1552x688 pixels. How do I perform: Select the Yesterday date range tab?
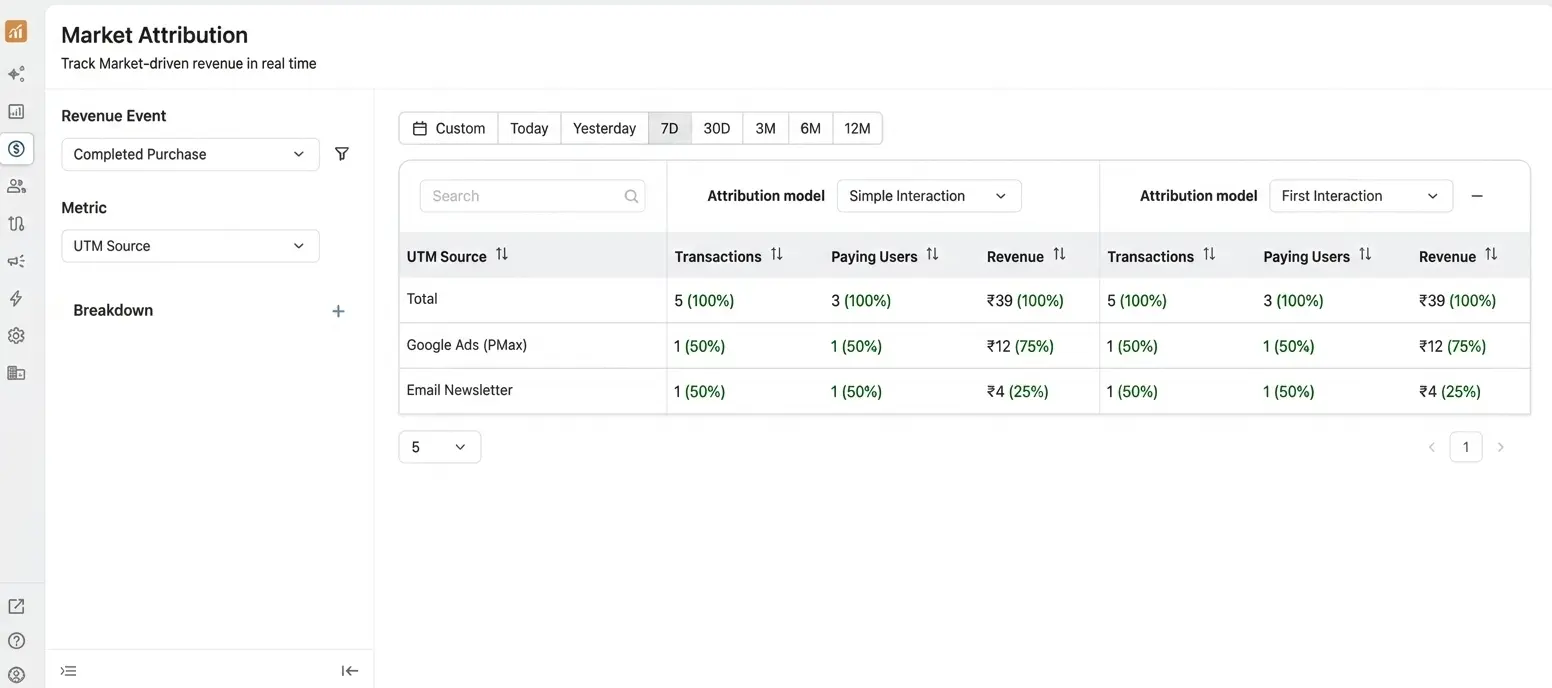pyautogui.click(x=604, y=128)
